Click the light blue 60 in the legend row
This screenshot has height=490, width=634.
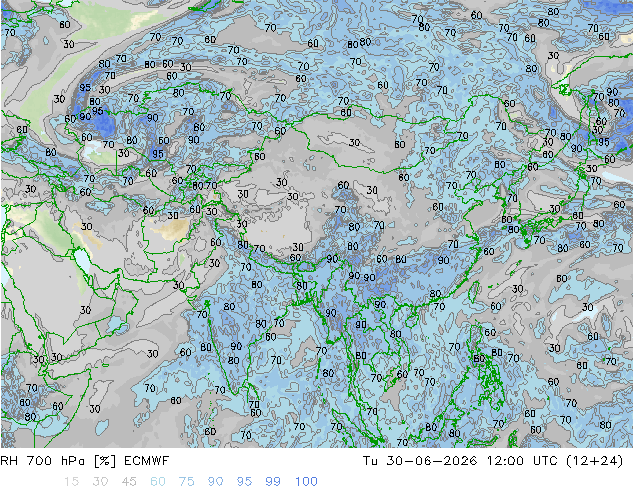(x=158, y=482)
